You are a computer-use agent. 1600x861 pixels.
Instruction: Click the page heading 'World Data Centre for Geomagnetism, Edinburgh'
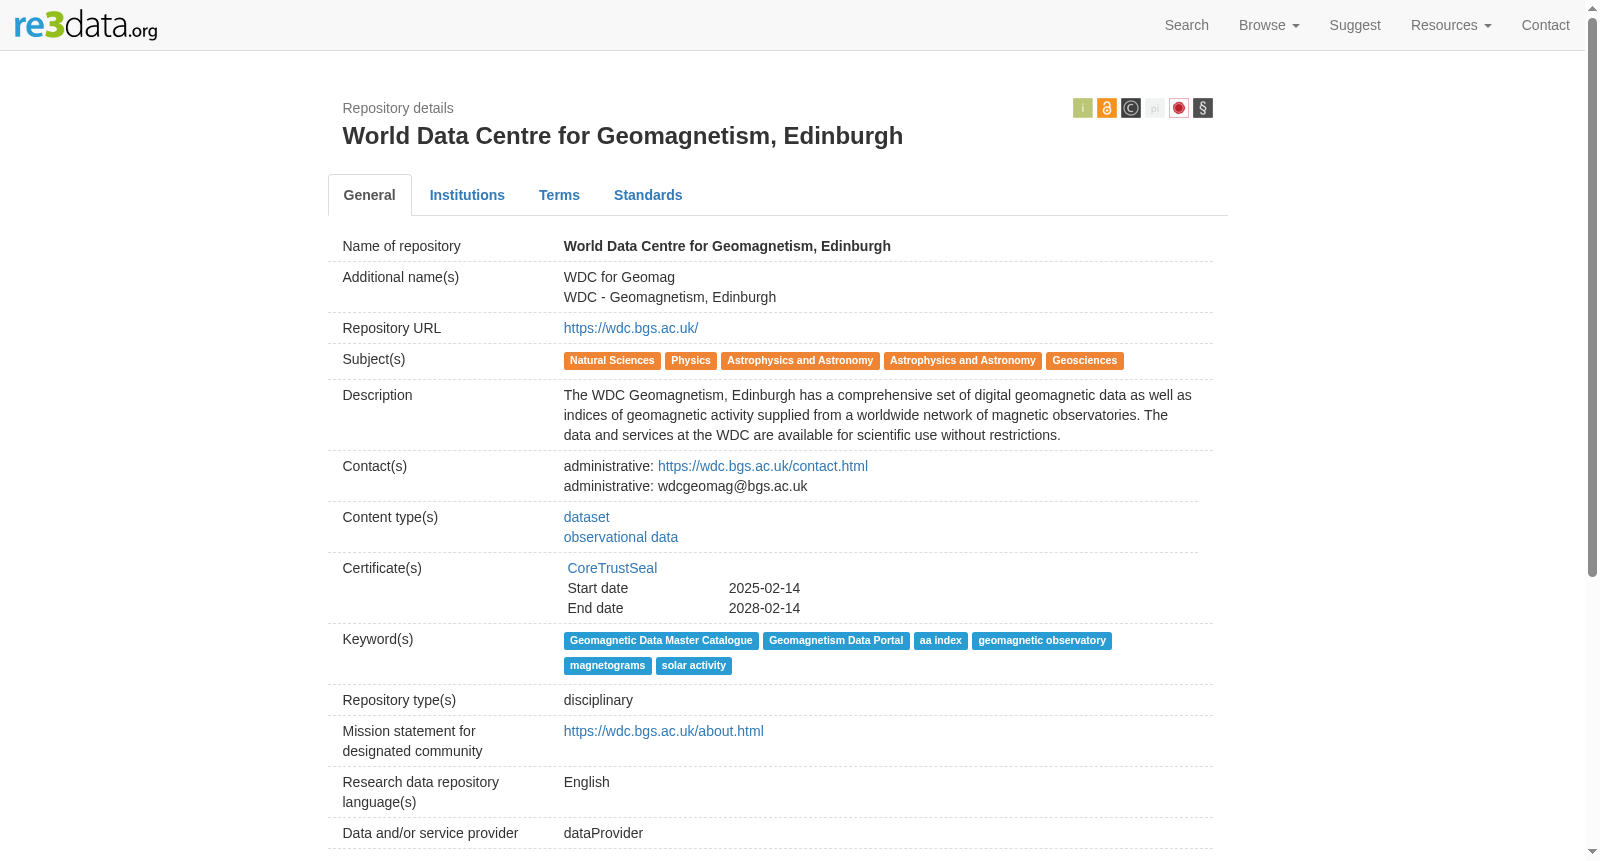(x=623, y=136)
